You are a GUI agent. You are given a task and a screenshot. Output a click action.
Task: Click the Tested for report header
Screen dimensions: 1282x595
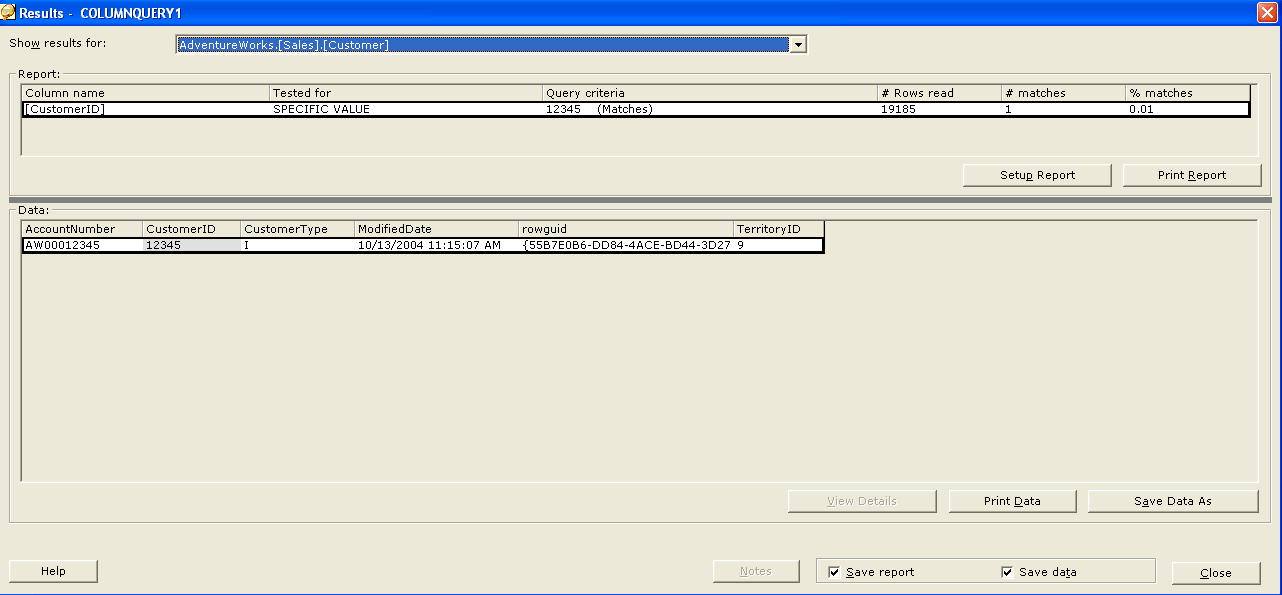406,93
